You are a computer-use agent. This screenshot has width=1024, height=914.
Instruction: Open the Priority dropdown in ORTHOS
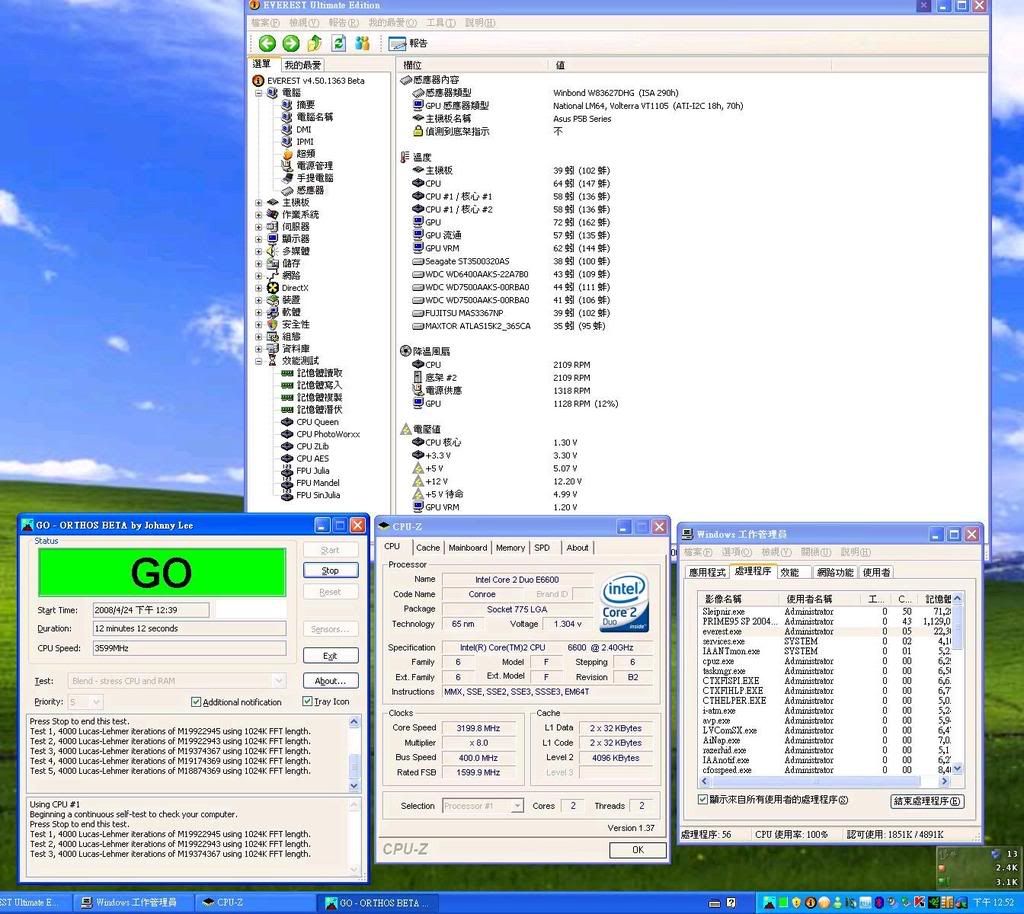(96, 702)
